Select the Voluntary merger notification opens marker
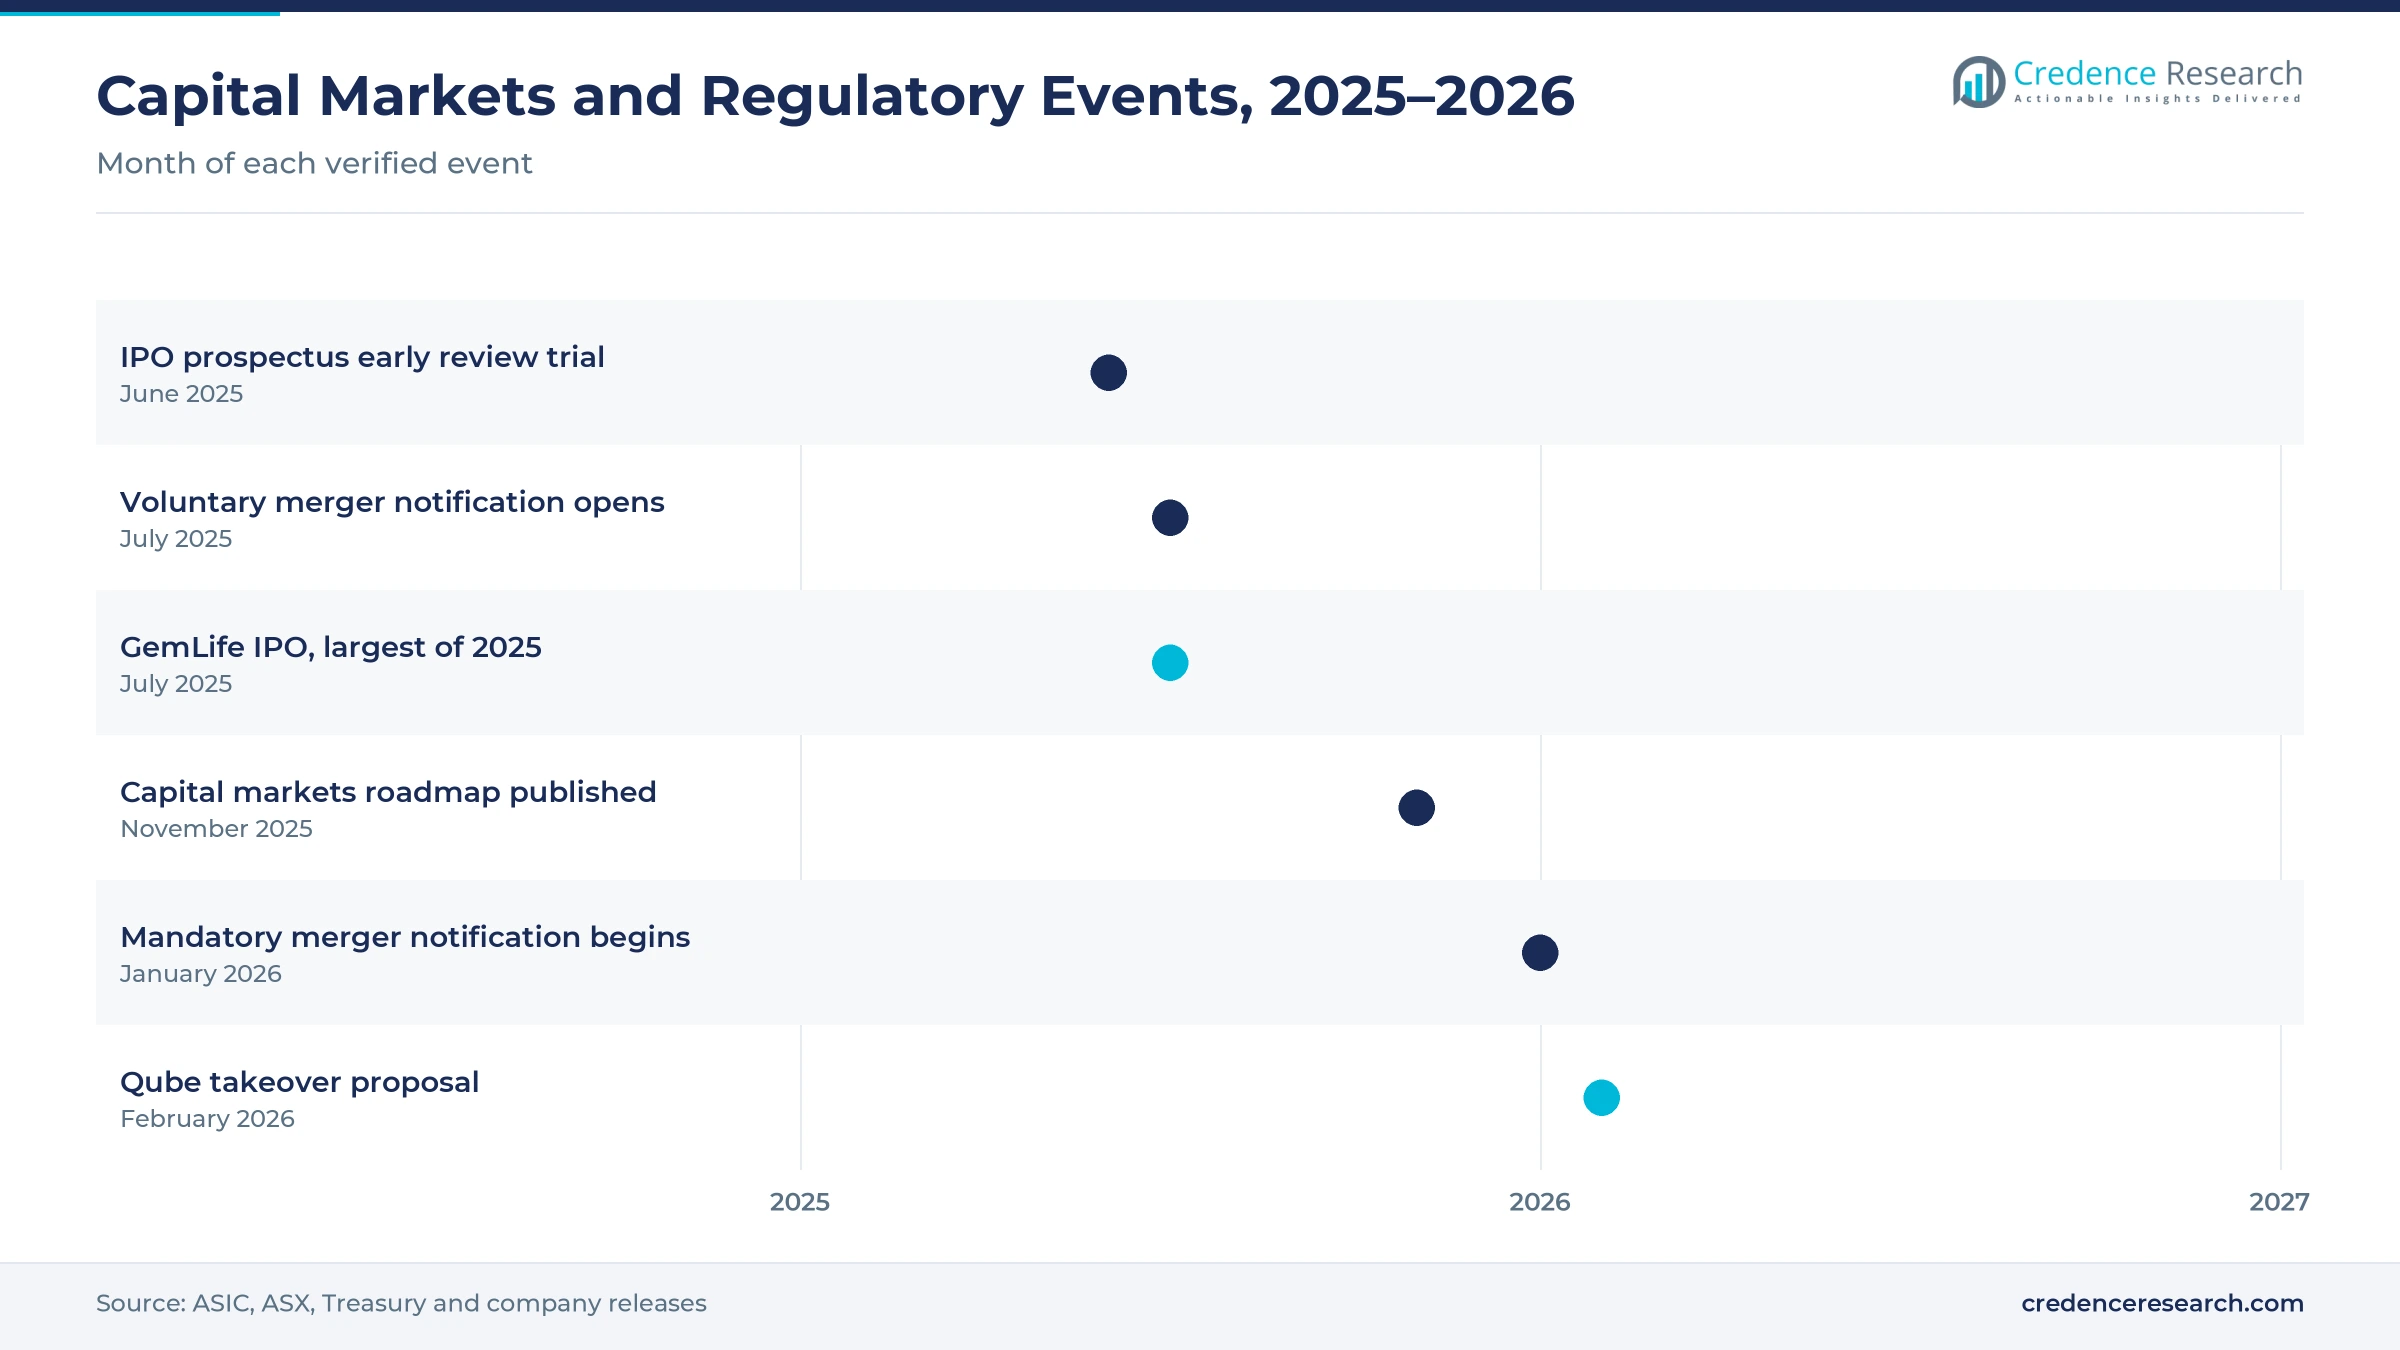The width and height of the screenshot is (2400, 1350). tap(1170, 518)
